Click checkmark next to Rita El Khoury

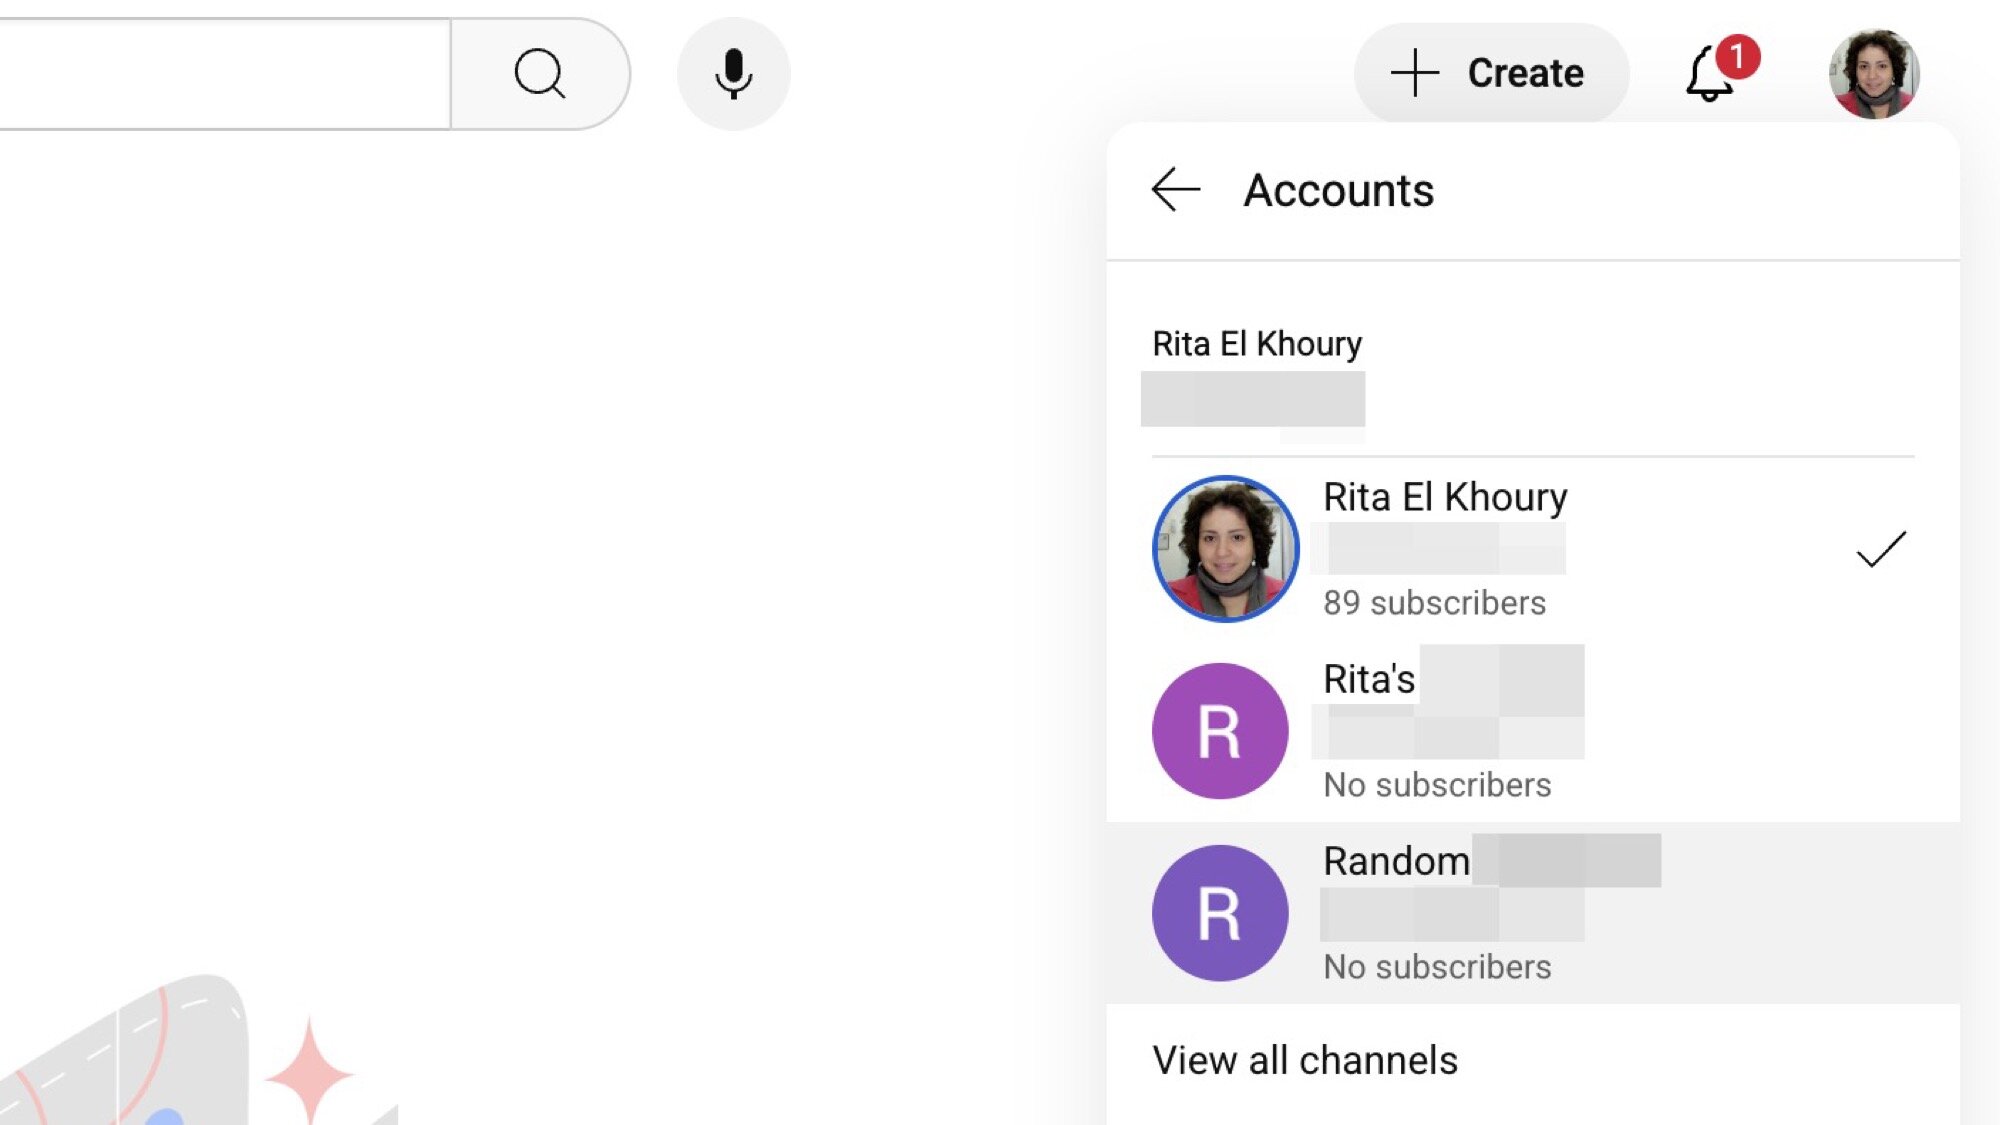pyautogui.click(x=1881, y=549)
